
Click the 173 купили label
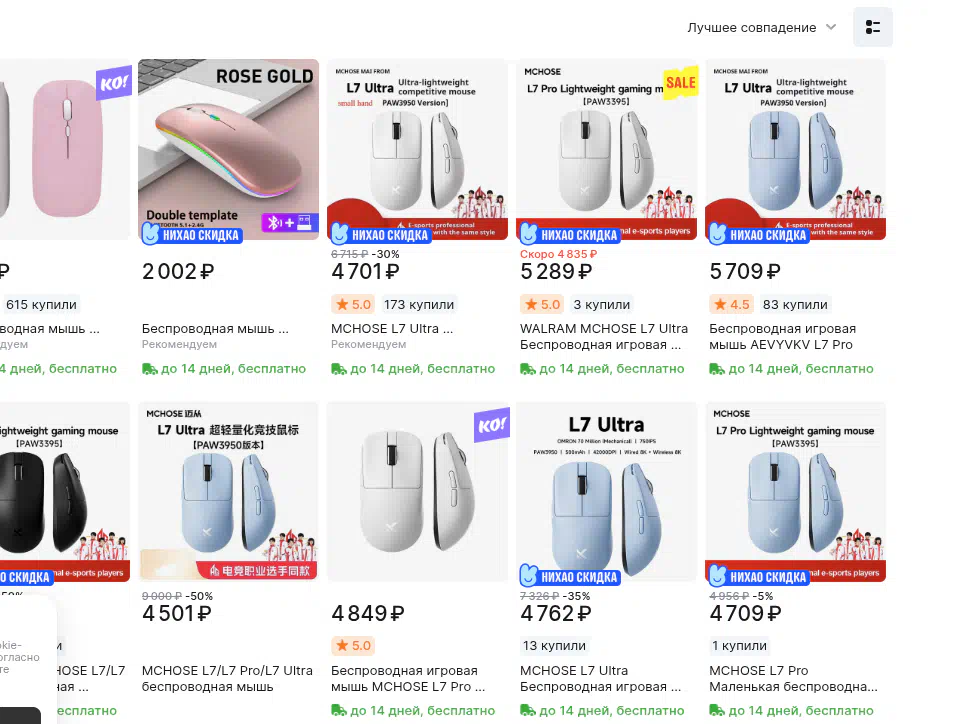pyautogui.click(x=419, y=305)
